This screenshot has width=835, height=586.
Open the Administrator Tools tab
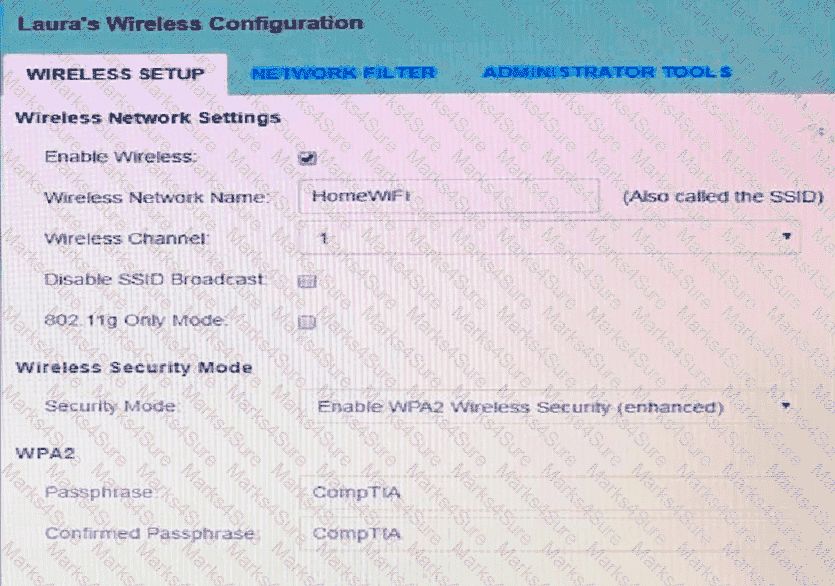(x=606, y=72)
